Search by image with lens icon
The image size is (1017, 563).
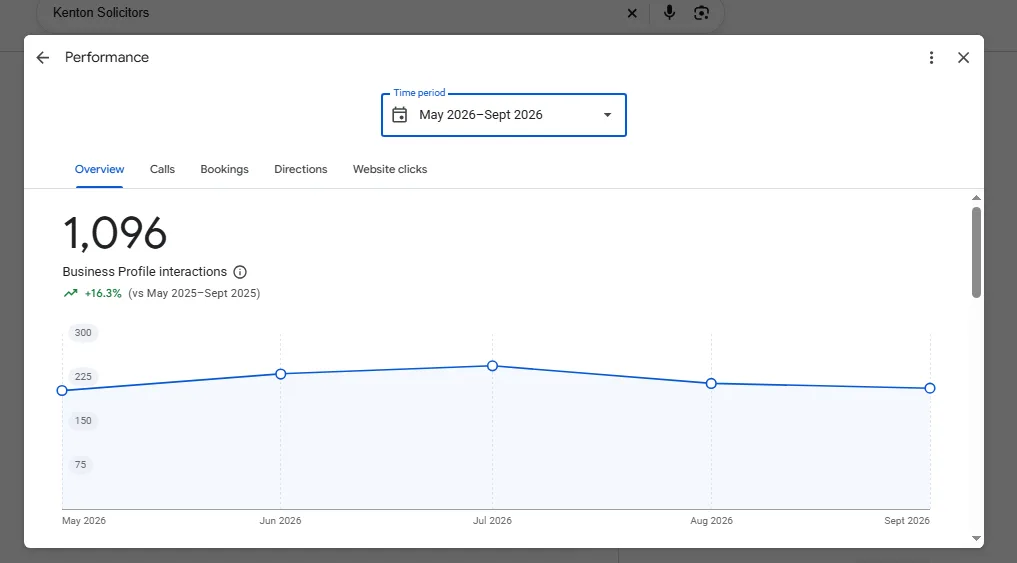(x=701, y=12)
